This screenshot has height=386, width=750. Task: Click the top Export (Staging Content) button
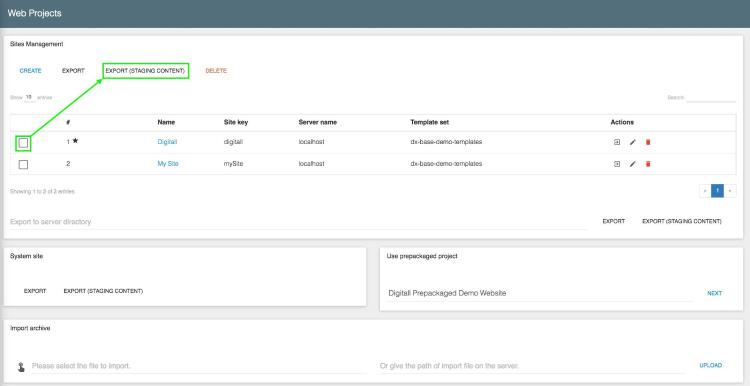pos(145,71)
